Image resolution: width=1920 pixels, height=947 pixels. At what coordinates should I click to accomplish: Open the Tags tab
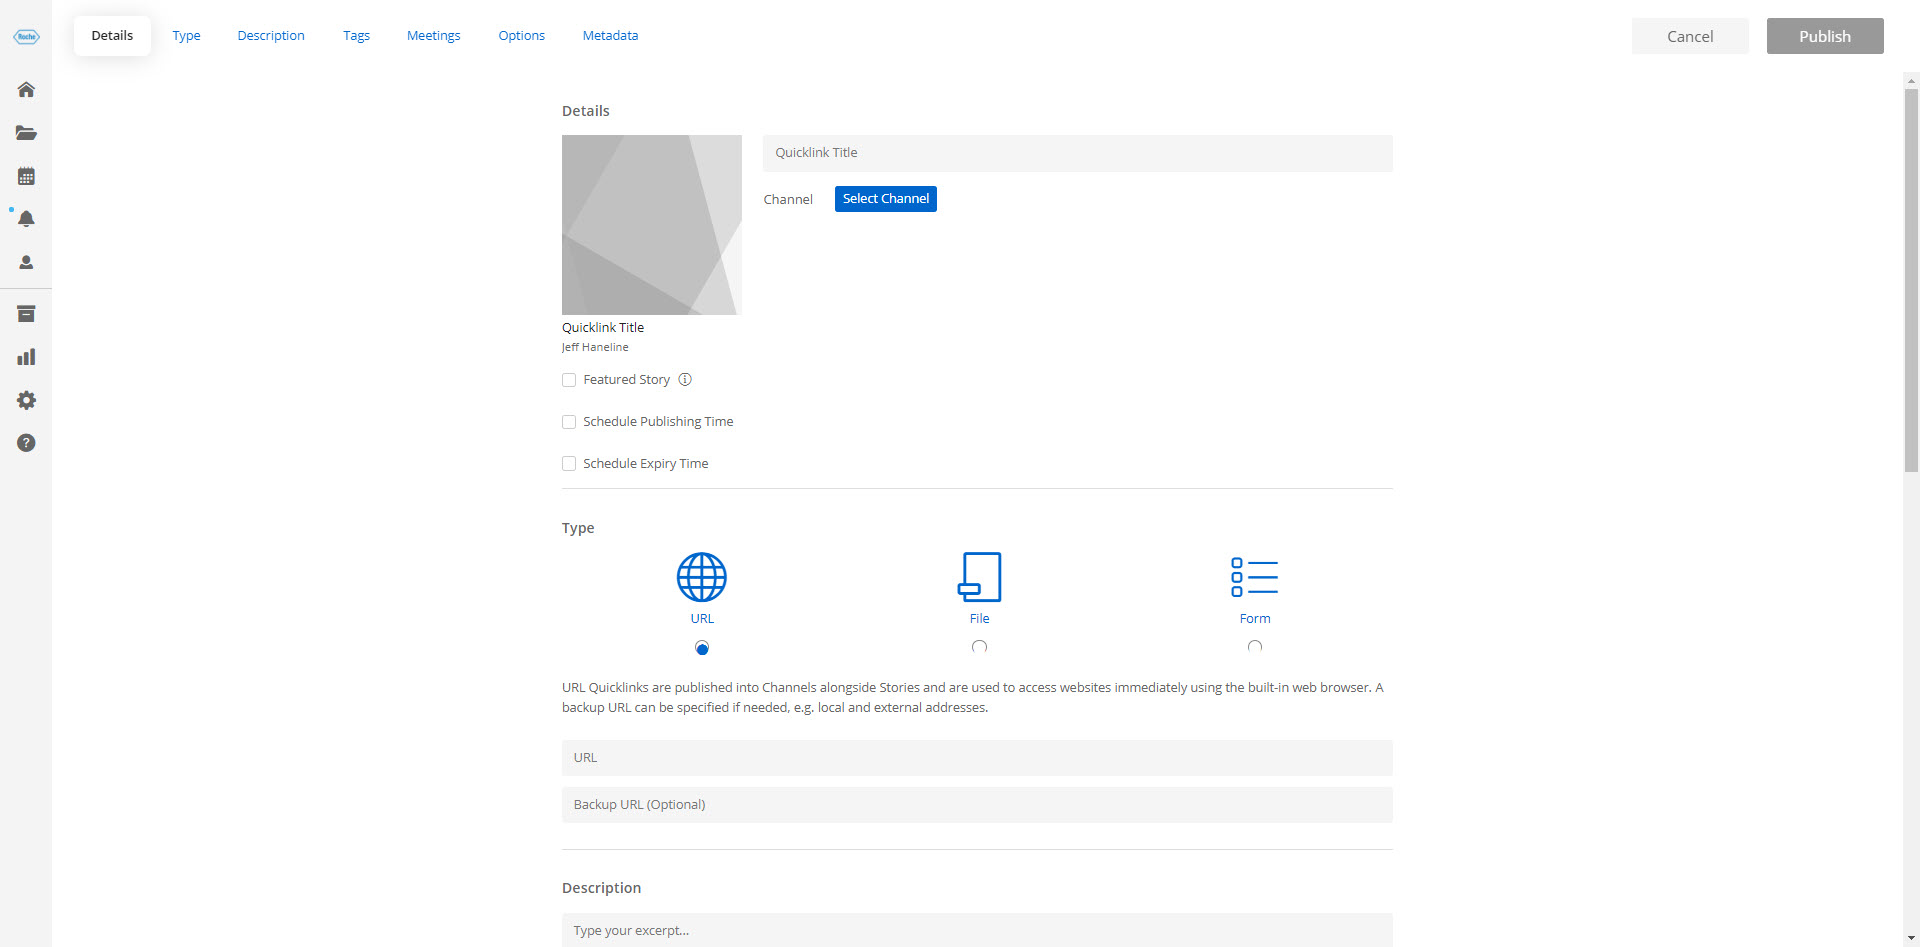pos(356,36)
